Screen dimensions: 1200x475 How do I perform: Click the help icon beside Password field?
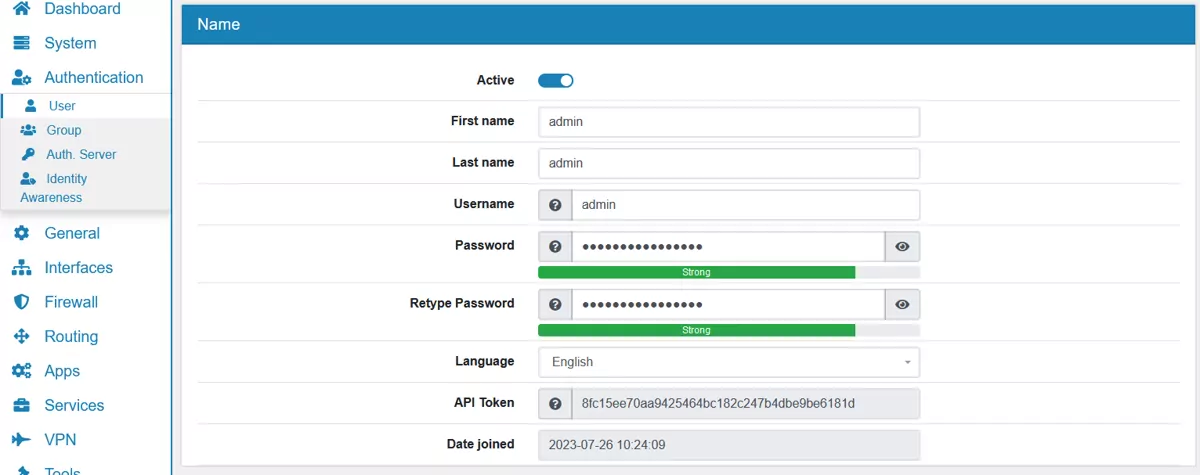pyautogui.click(x=555, y=246)
